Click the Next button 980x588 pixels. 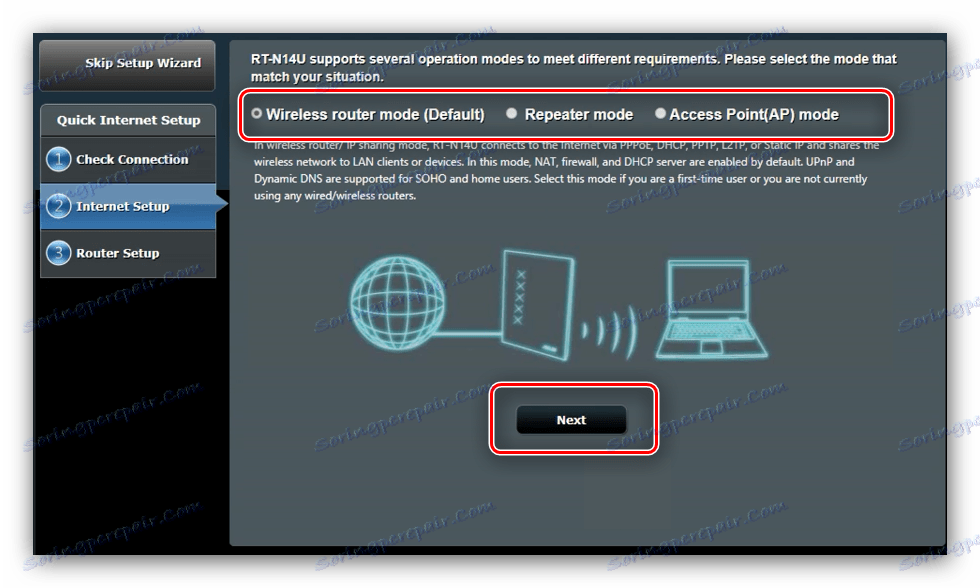(x=571, y=420)
